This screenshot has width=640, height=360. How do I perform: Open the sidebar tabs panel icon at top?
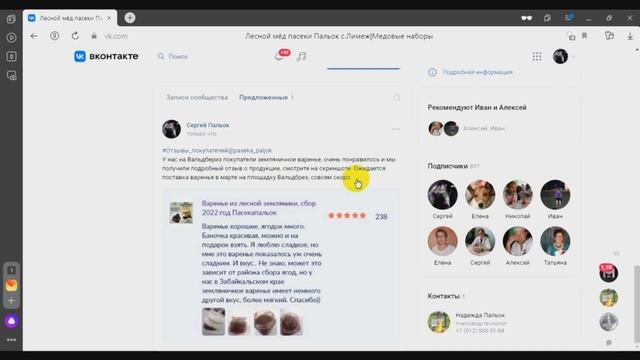[x=11, y=19]
